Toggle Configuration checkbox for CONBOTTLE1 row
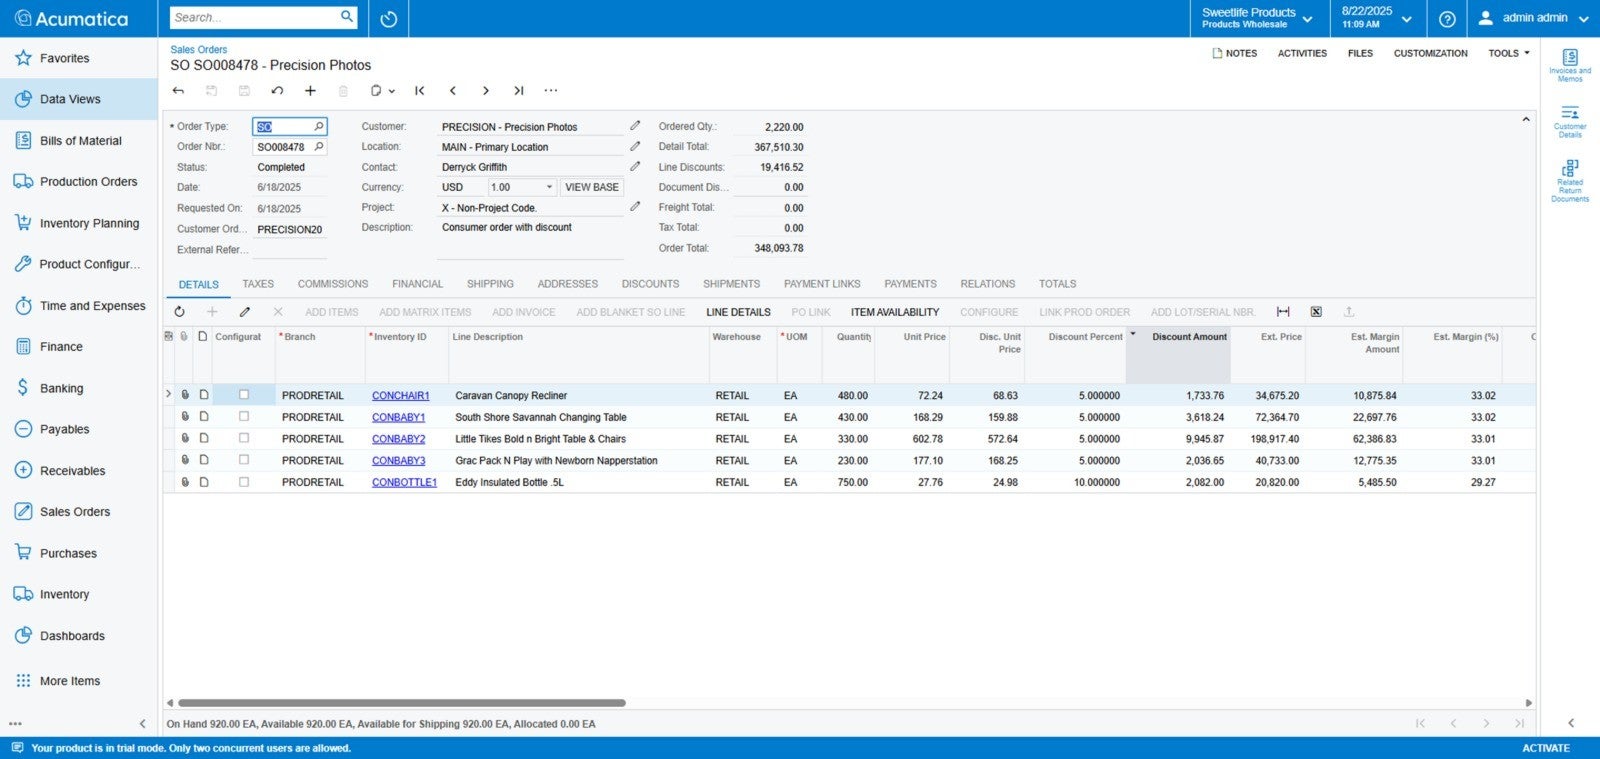This screenshot has width=1600, height=759. coord(244,482)
